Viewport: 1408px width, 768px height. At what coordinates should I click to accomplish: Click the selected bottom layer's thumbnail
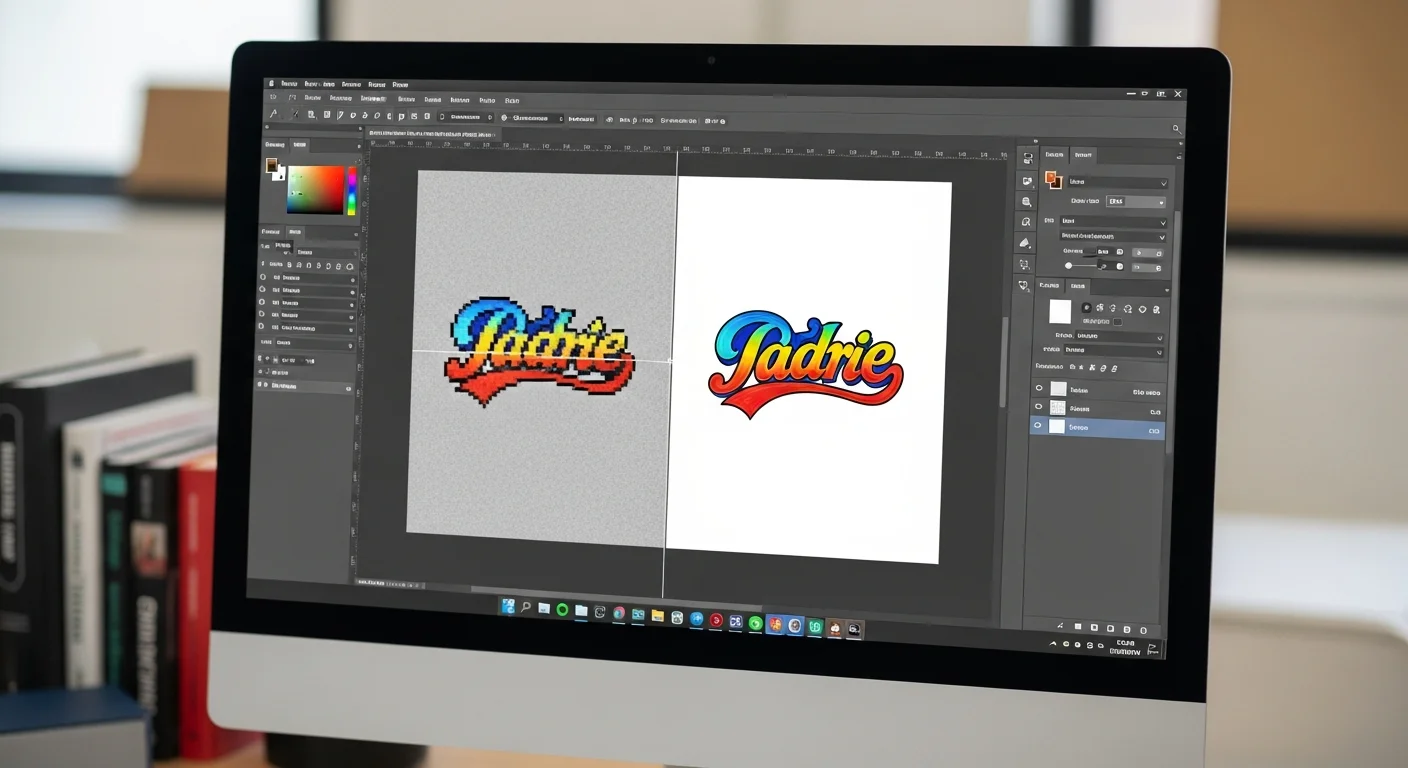click(1058, 425)
